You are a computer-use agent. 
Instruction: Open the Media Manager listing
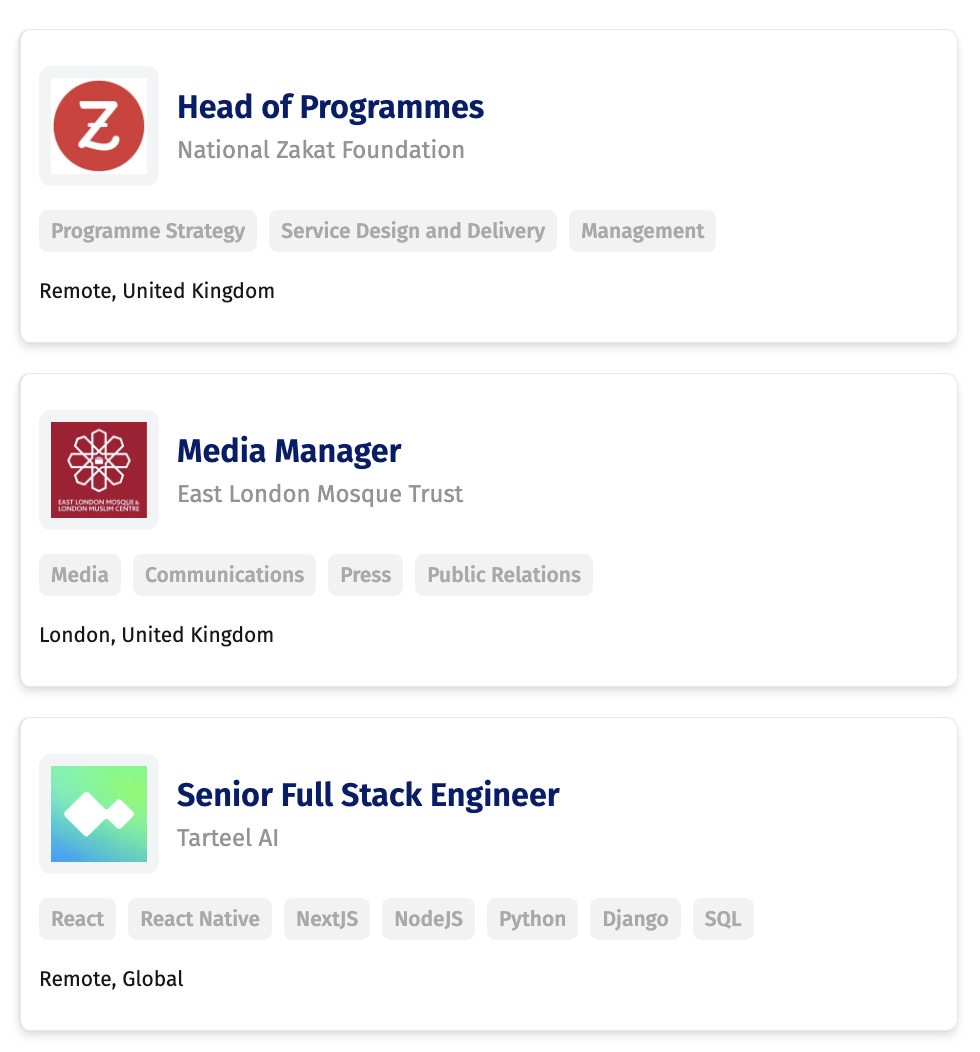point(288,451)
